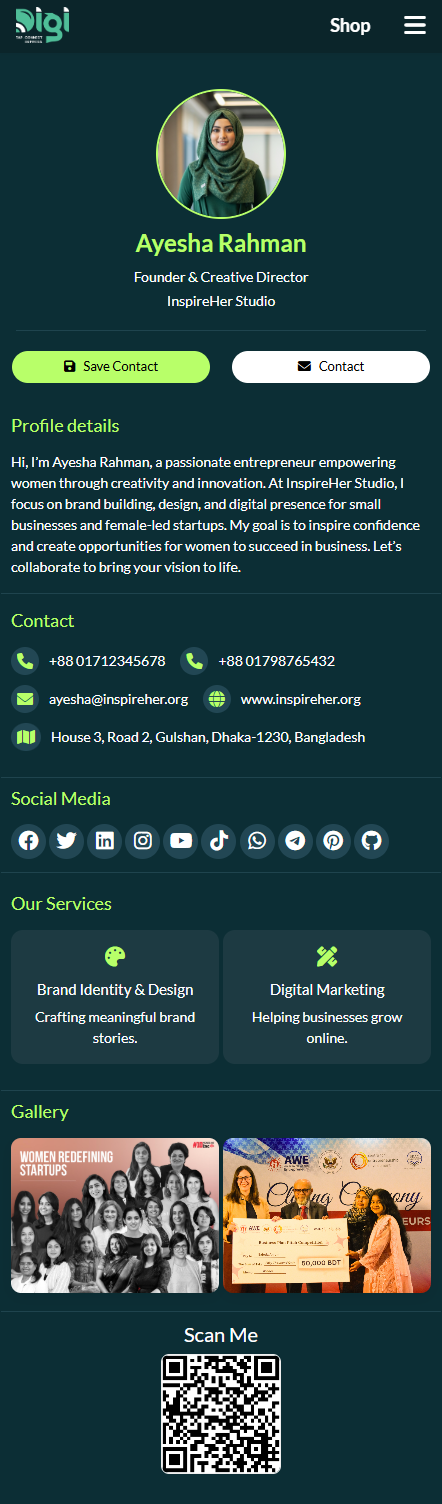442x1504 pixels.
Task: Open the Instagram icon
Action: [143, 841]
